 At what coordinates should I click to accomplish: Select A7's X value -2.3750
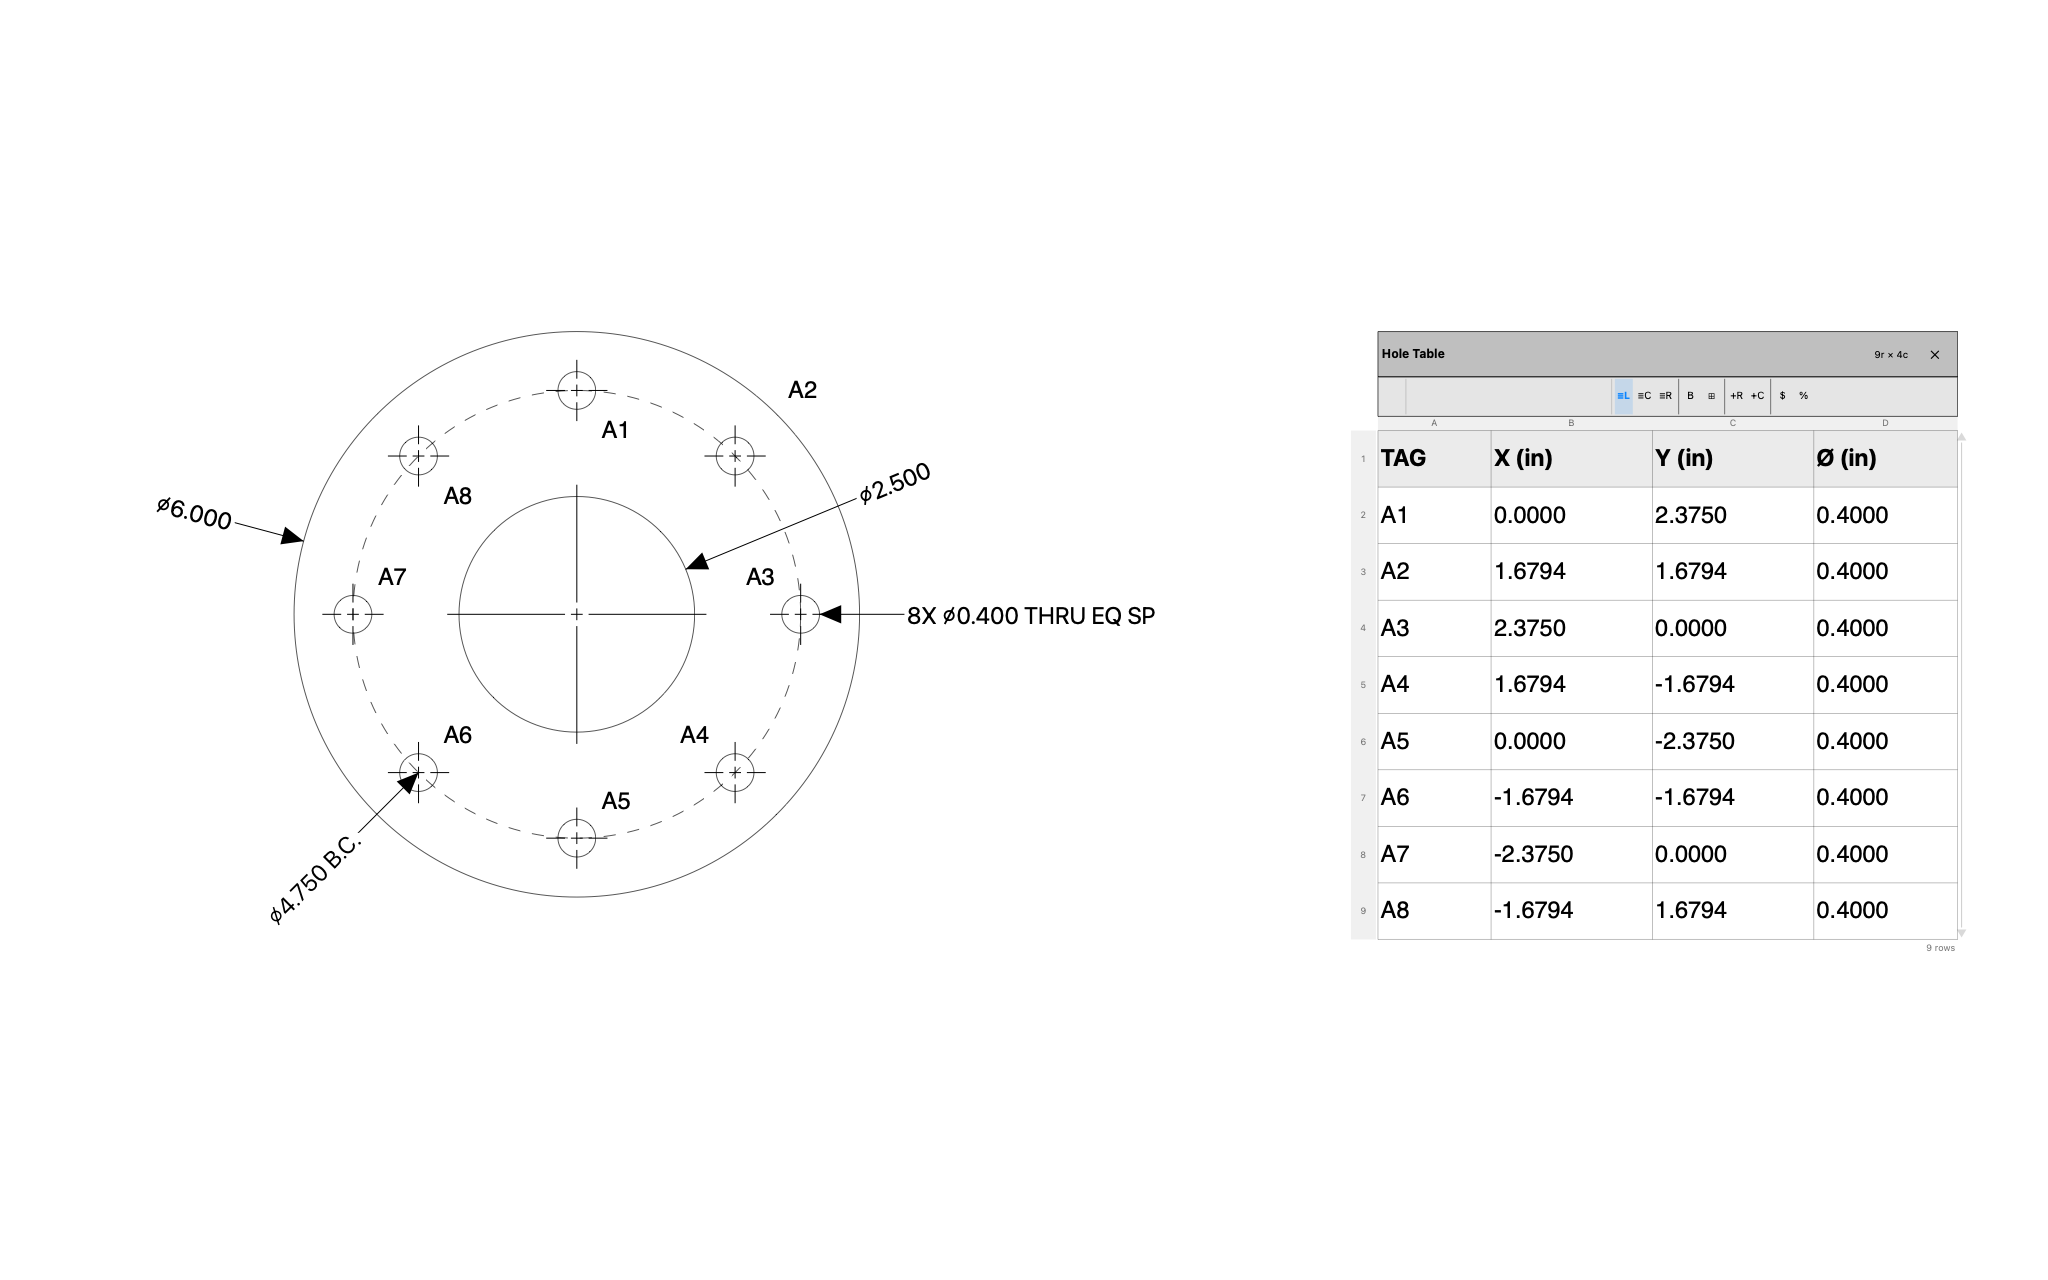click(x=1571, y=855)
